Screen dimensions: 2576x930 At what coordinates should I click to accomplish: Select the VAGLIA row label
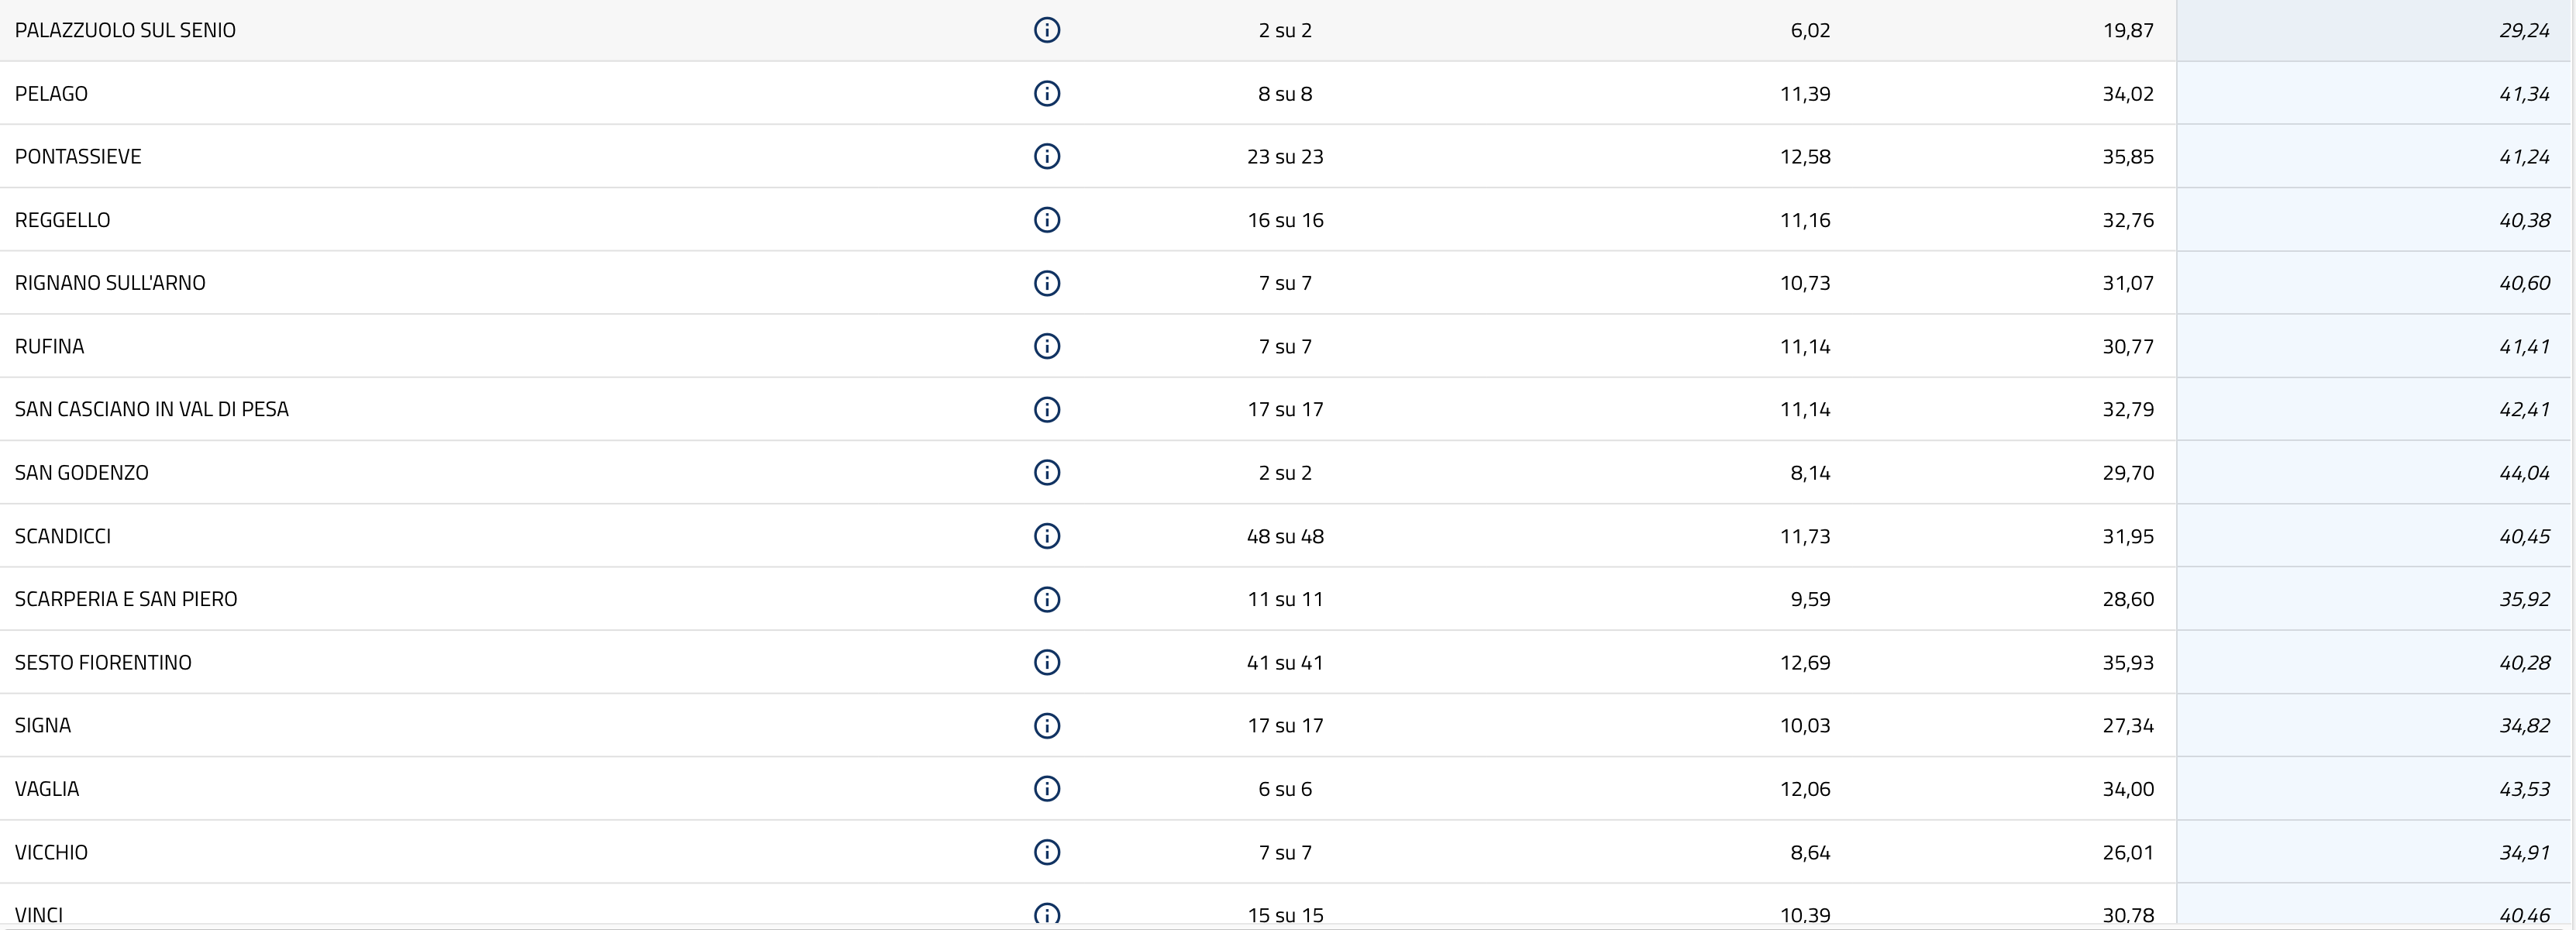click(47, 789)
